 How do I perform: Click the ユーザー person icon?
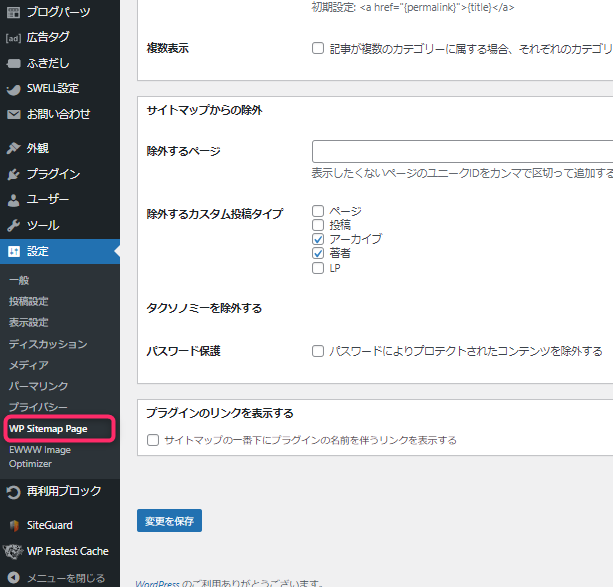13,200
